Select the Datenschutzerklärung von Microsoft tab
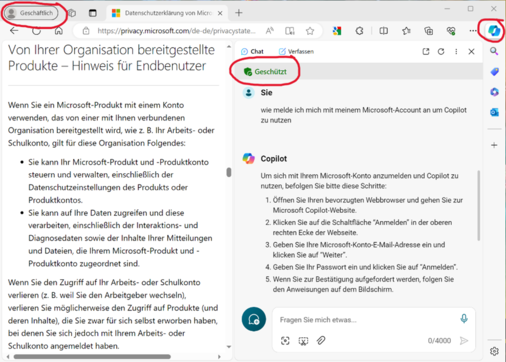This screenshot has height=362, width=506. [167, 13]
